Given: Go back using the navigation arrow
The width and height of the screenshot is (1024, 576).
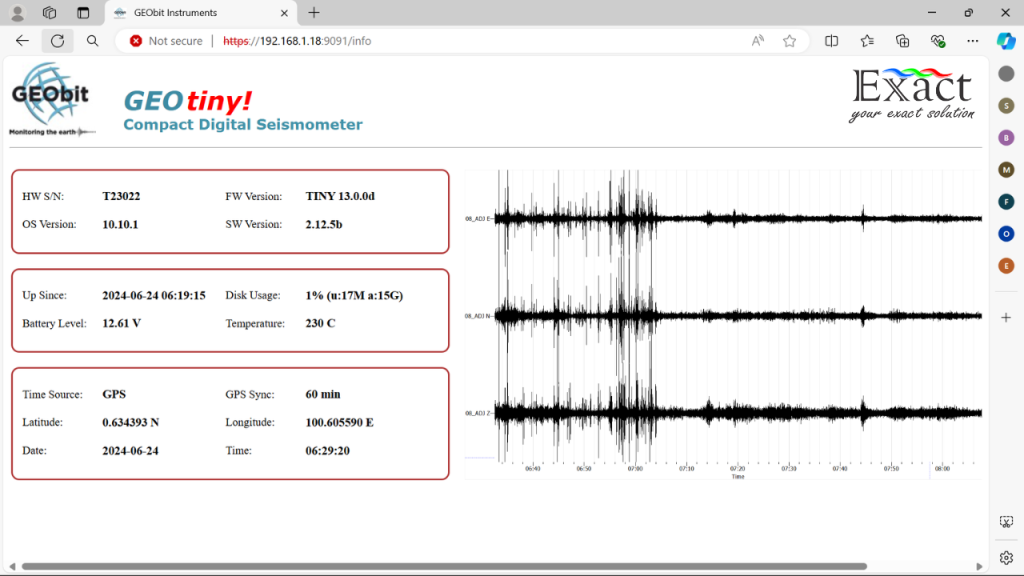Looking at the screenshot, I should point(22,41).
